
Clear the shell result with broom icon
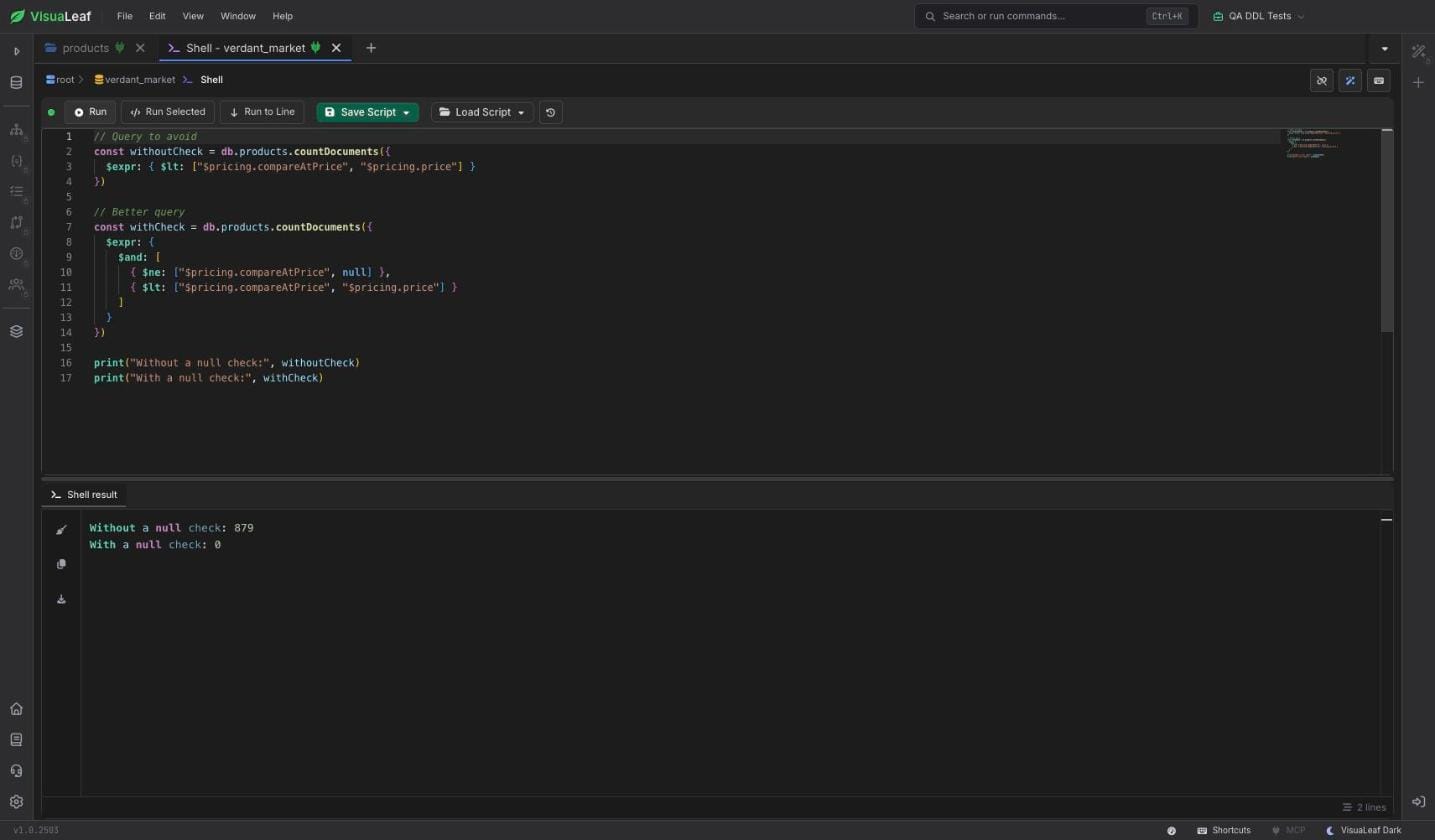[x=61, y=530]
